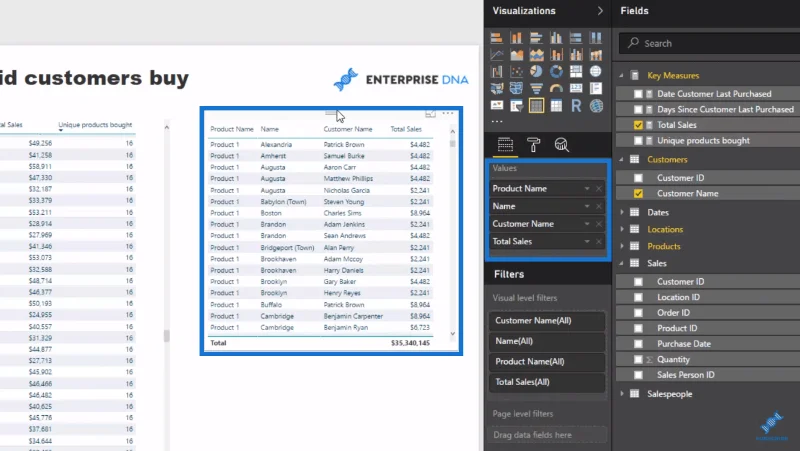Select the Map globe visual
800x451 pixels.
(x=596, y=71)
